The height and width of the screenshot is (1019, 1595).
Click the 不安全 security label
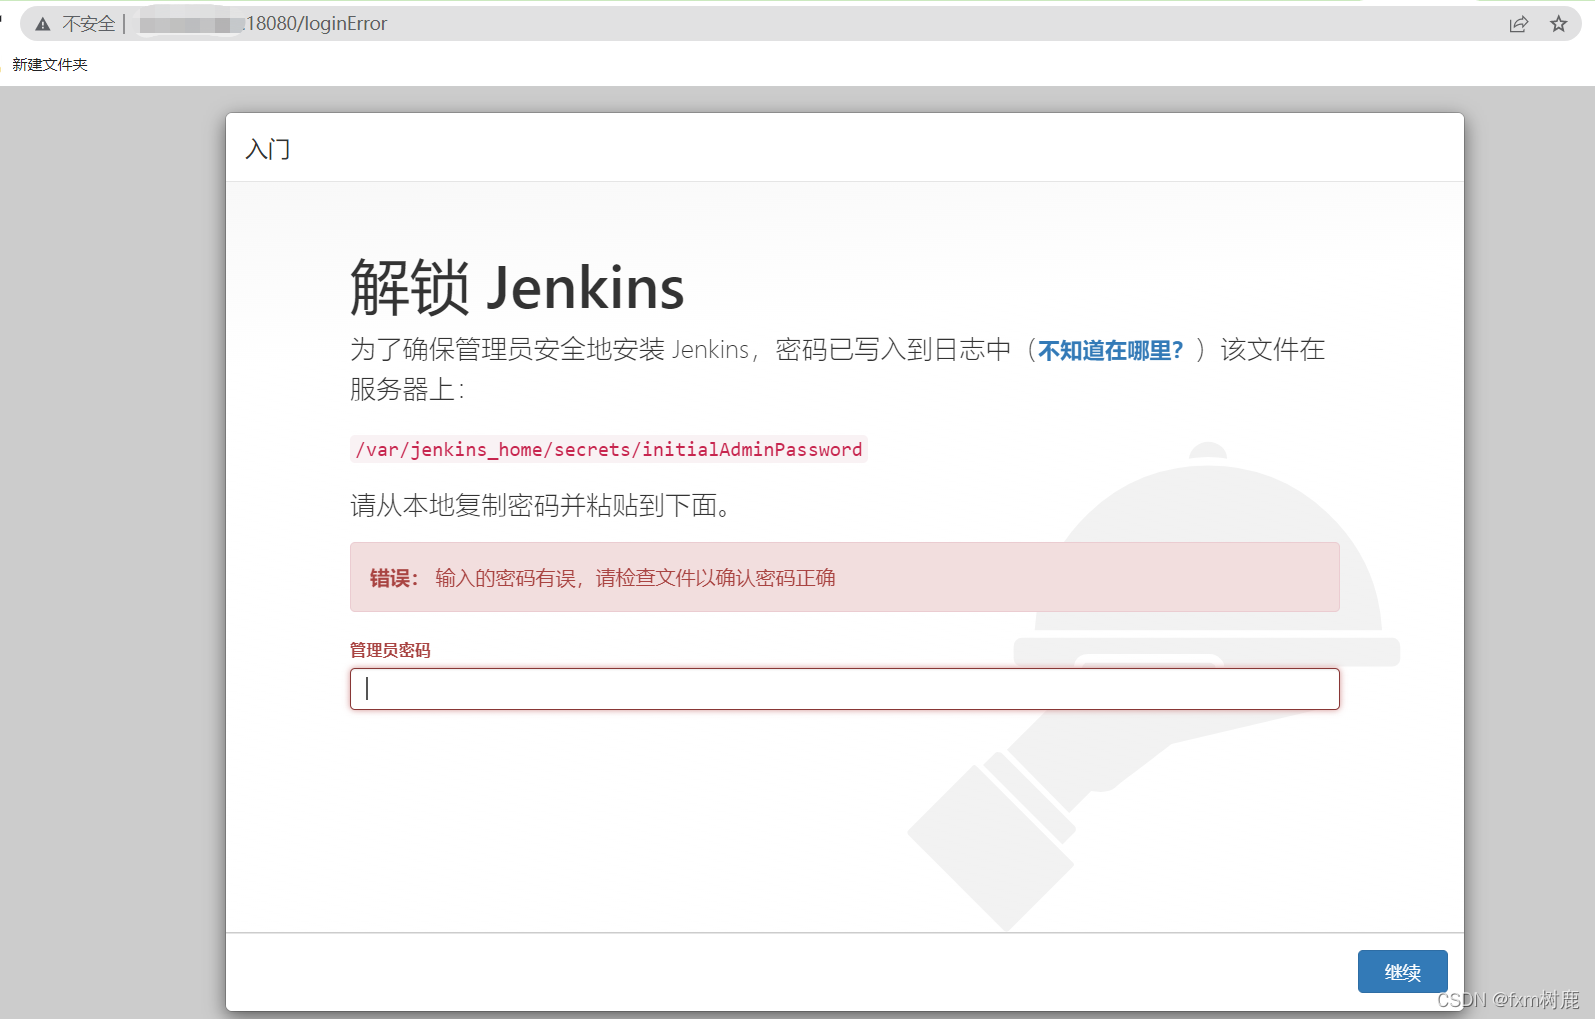89,24
